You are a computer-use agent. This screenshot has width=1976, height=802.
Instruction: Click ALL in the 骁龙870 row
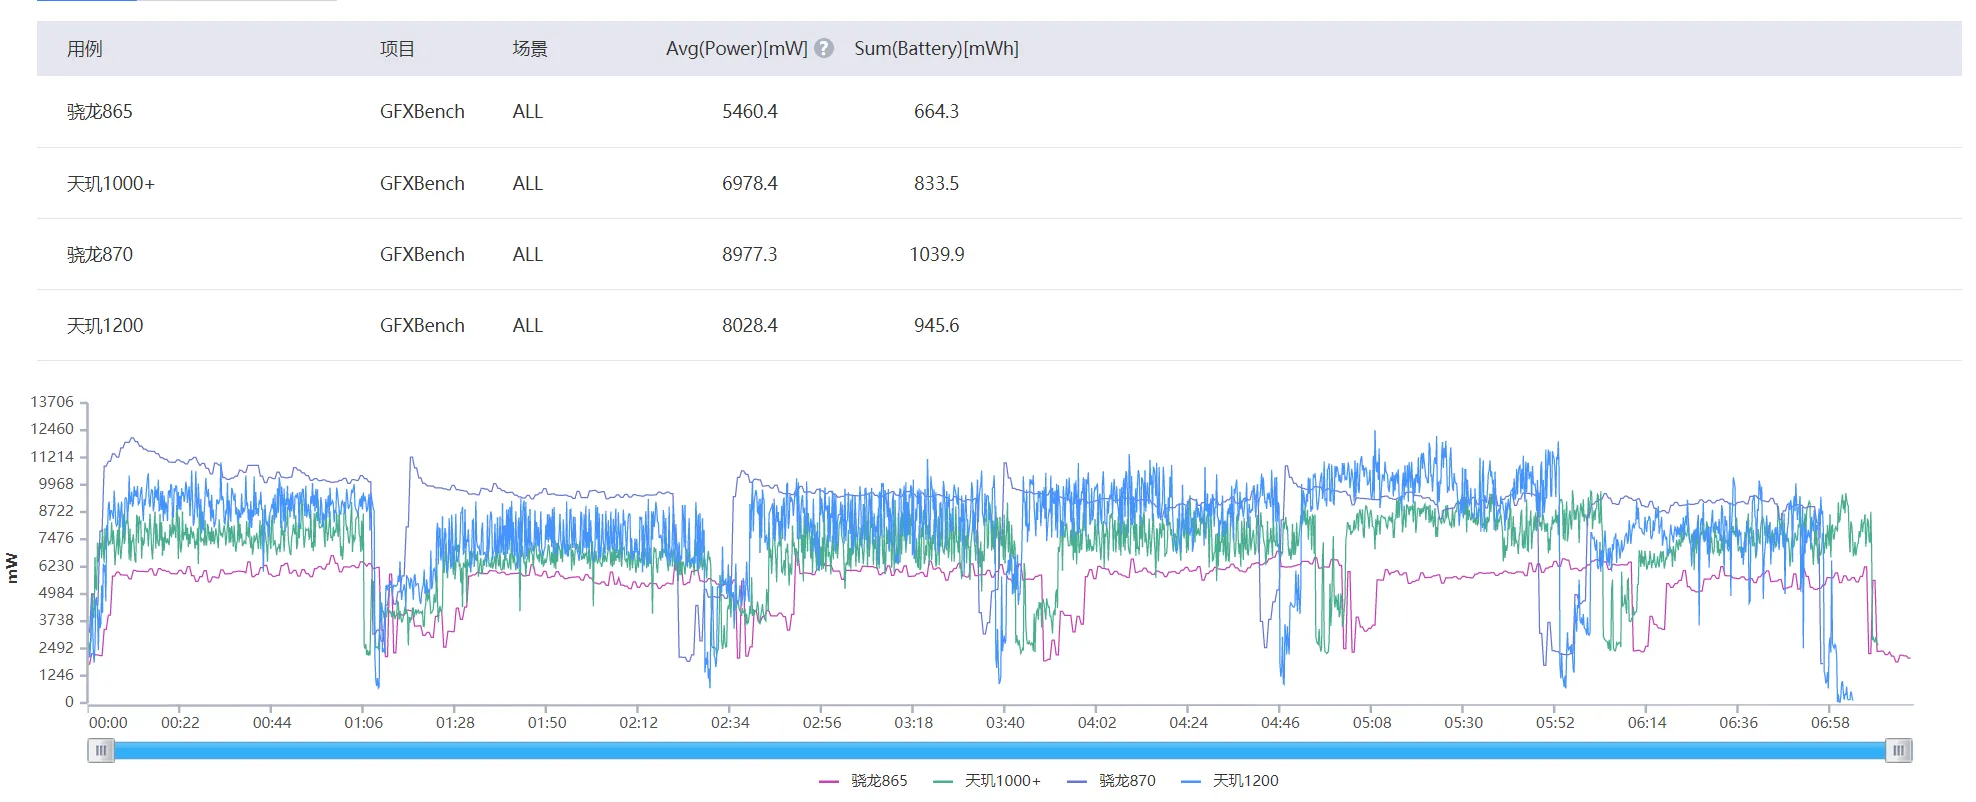(528, 255)
